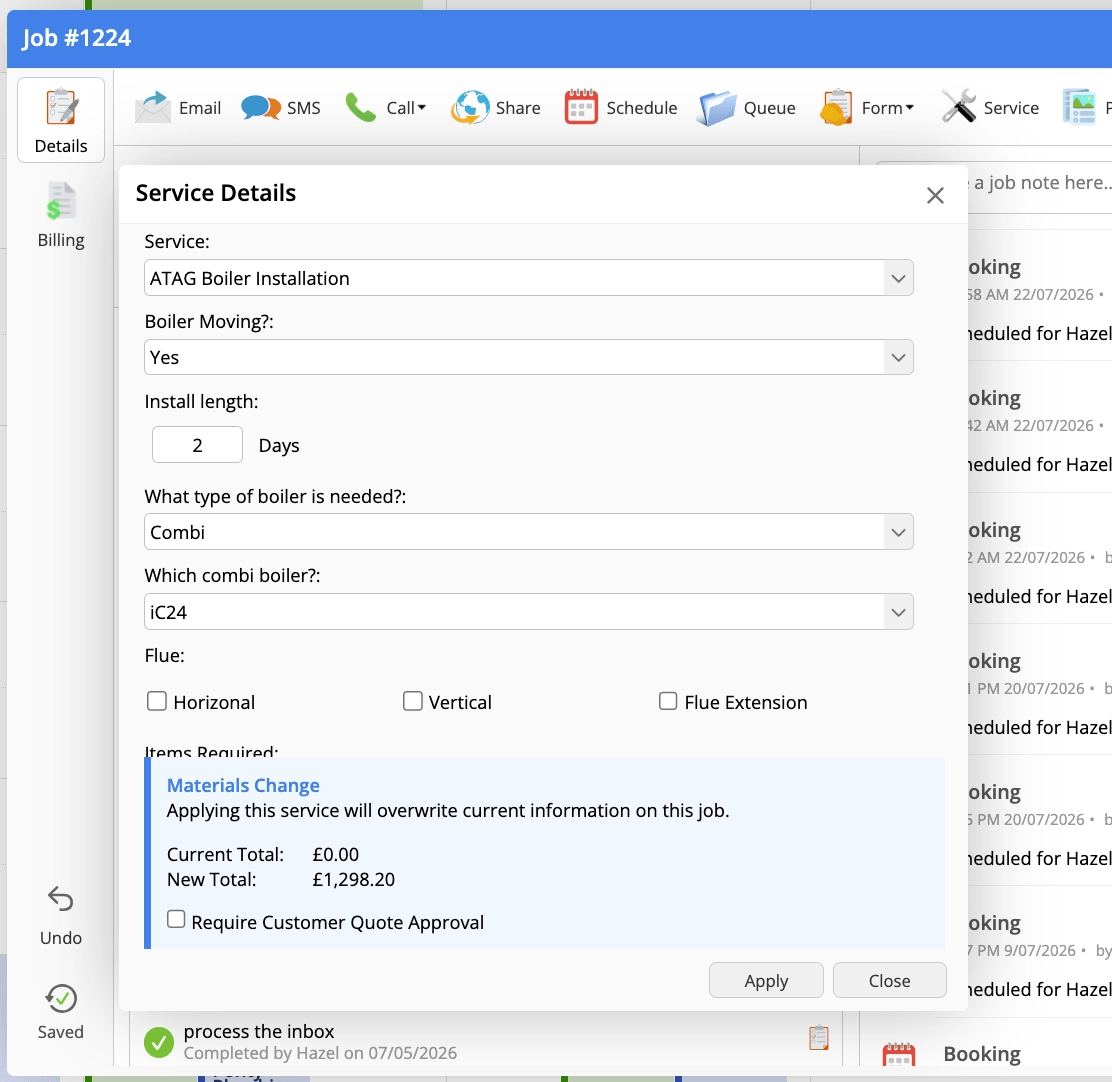Click Completed by Hazel on 07/05/2026 text

(x=320, y=1053)
